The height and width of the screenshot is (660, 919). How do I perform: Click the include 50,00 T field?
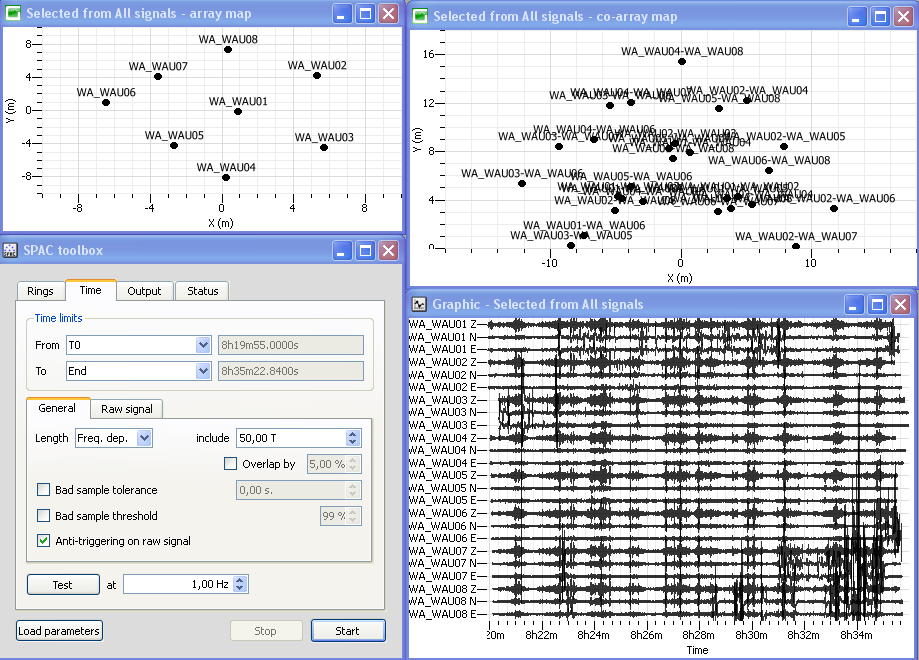(290, 438)
